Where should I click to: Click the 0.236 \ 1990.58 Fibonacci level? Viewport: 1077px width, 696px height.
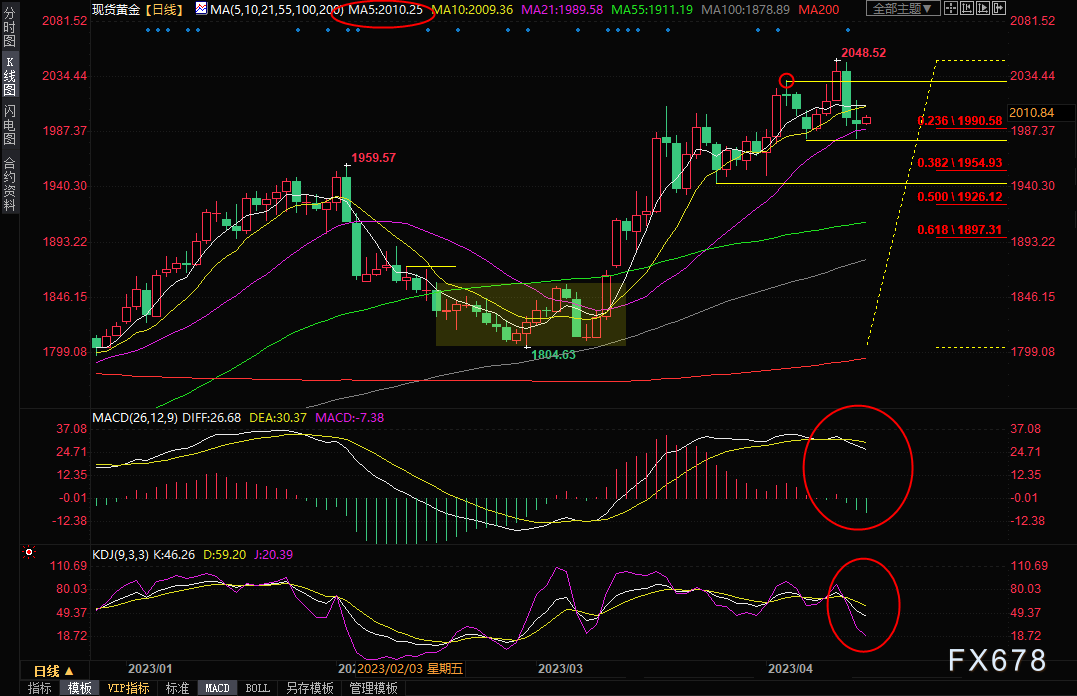pos(960,121)
